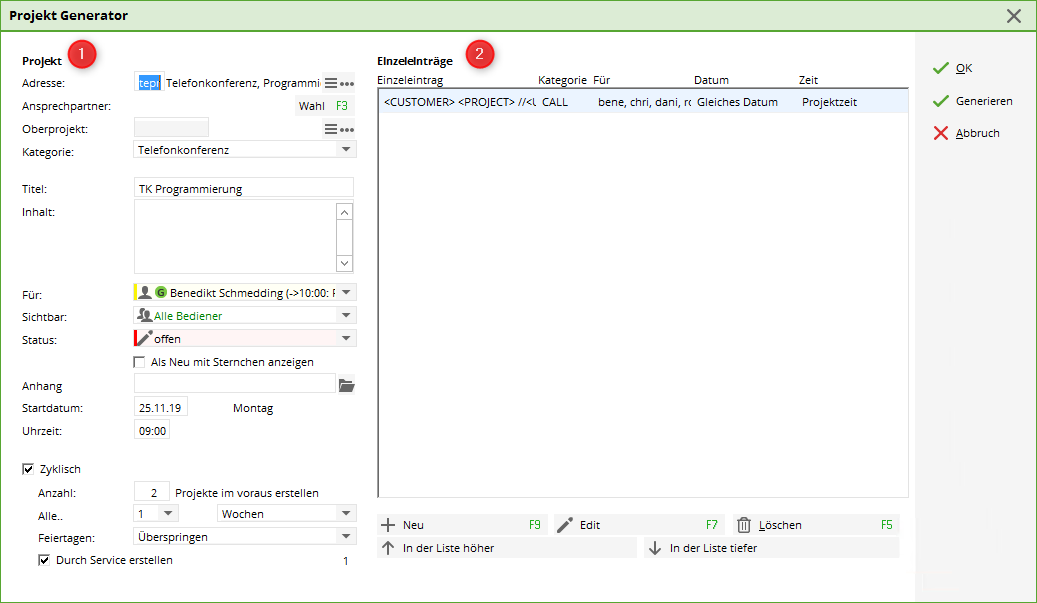1037x603 pixels.
Task: Open the Adresse list menu icon
Action: 331,83
